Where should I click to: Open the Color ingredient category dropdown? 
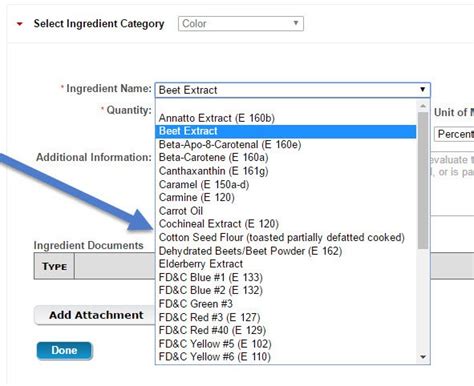pos(241,24)
